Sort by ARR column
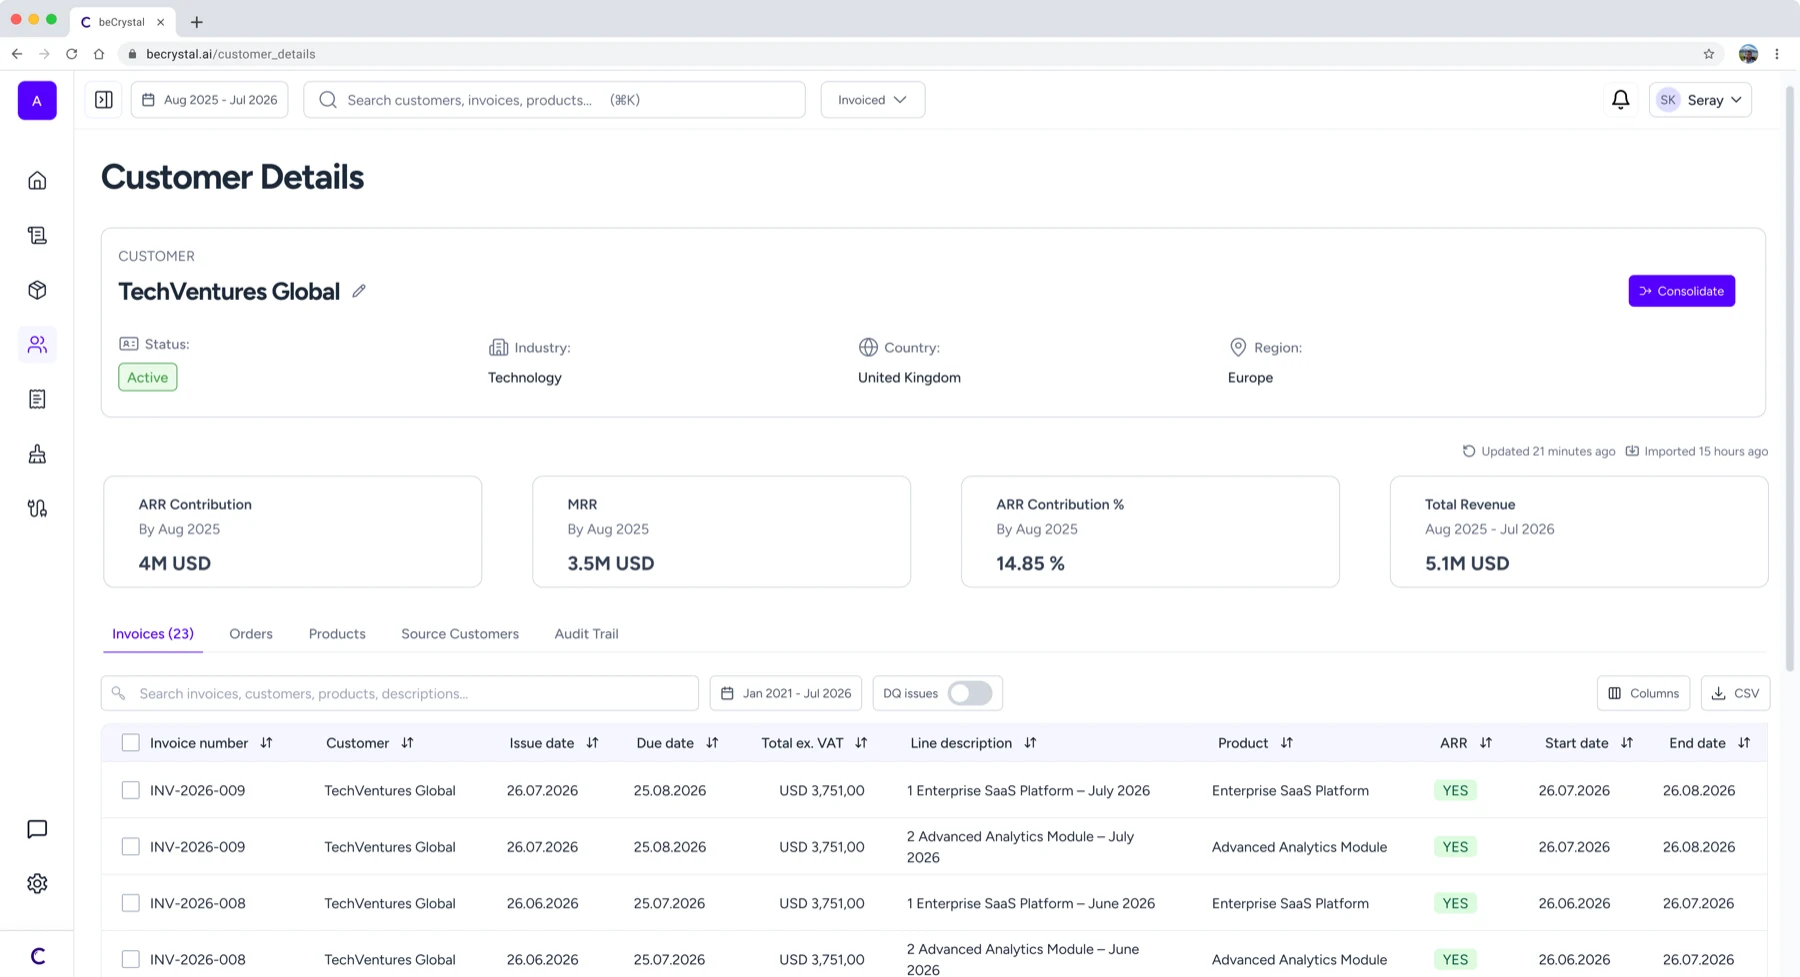 point(1486,743)
